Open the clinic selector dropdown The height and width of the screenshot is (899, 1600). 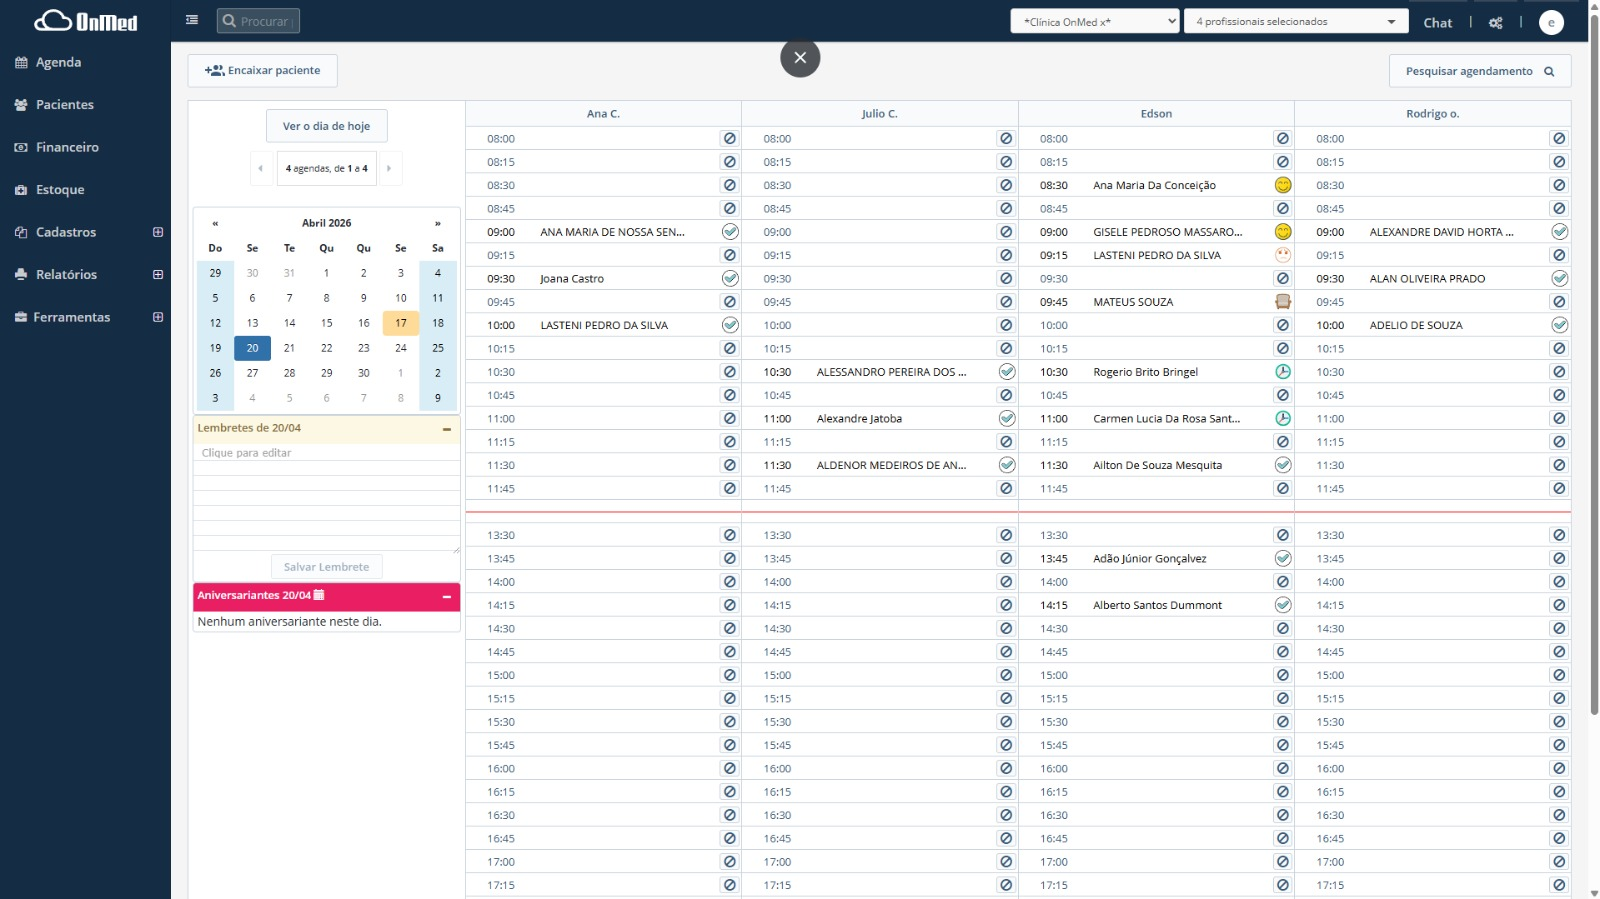[x=1095, y=21]
